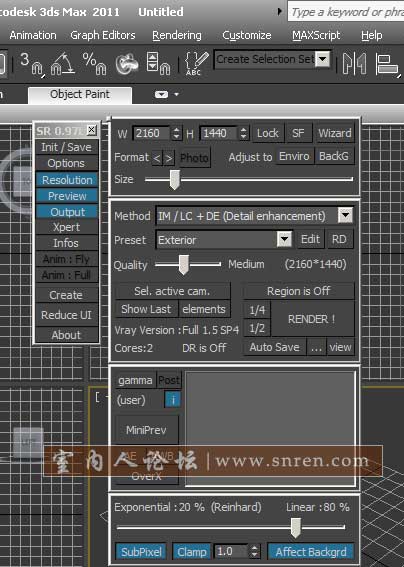Click the search menu arrow by keyword box
The image size is (404, 567).
[x=279, y=11]
